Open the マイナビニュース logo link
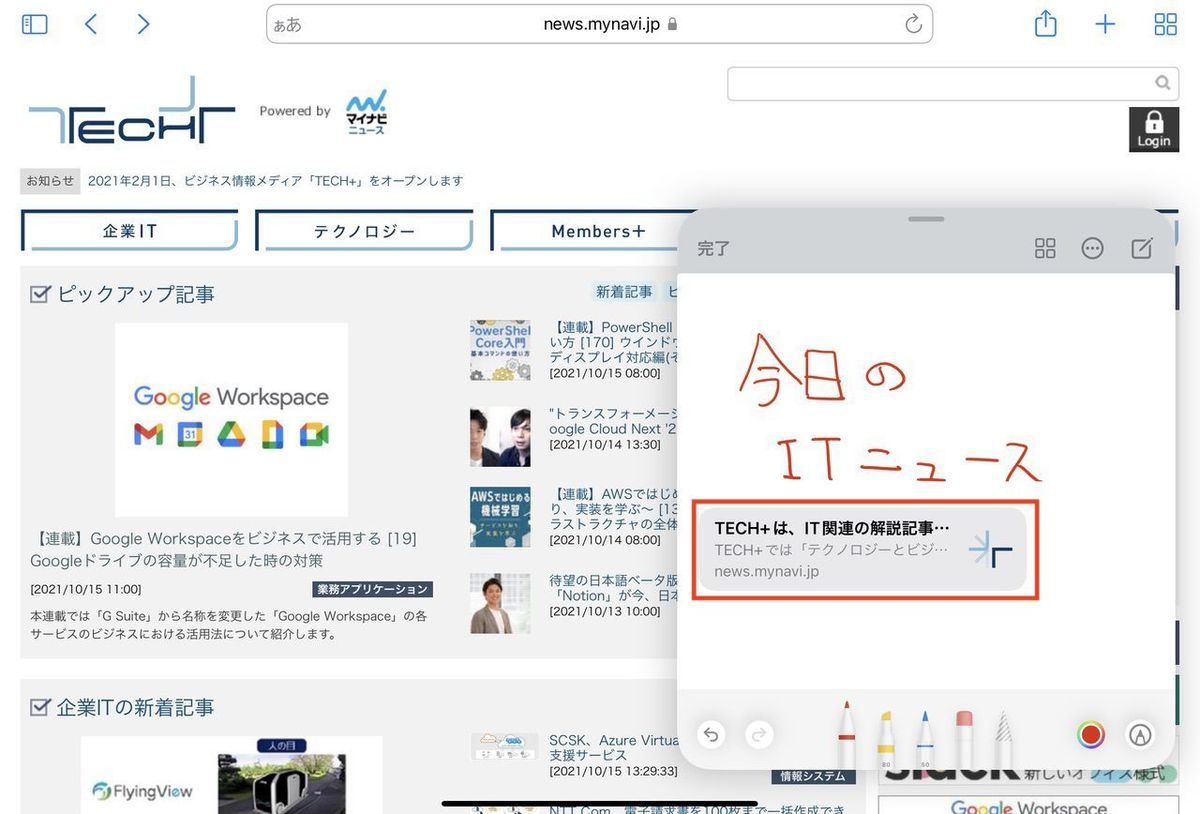 367,112
